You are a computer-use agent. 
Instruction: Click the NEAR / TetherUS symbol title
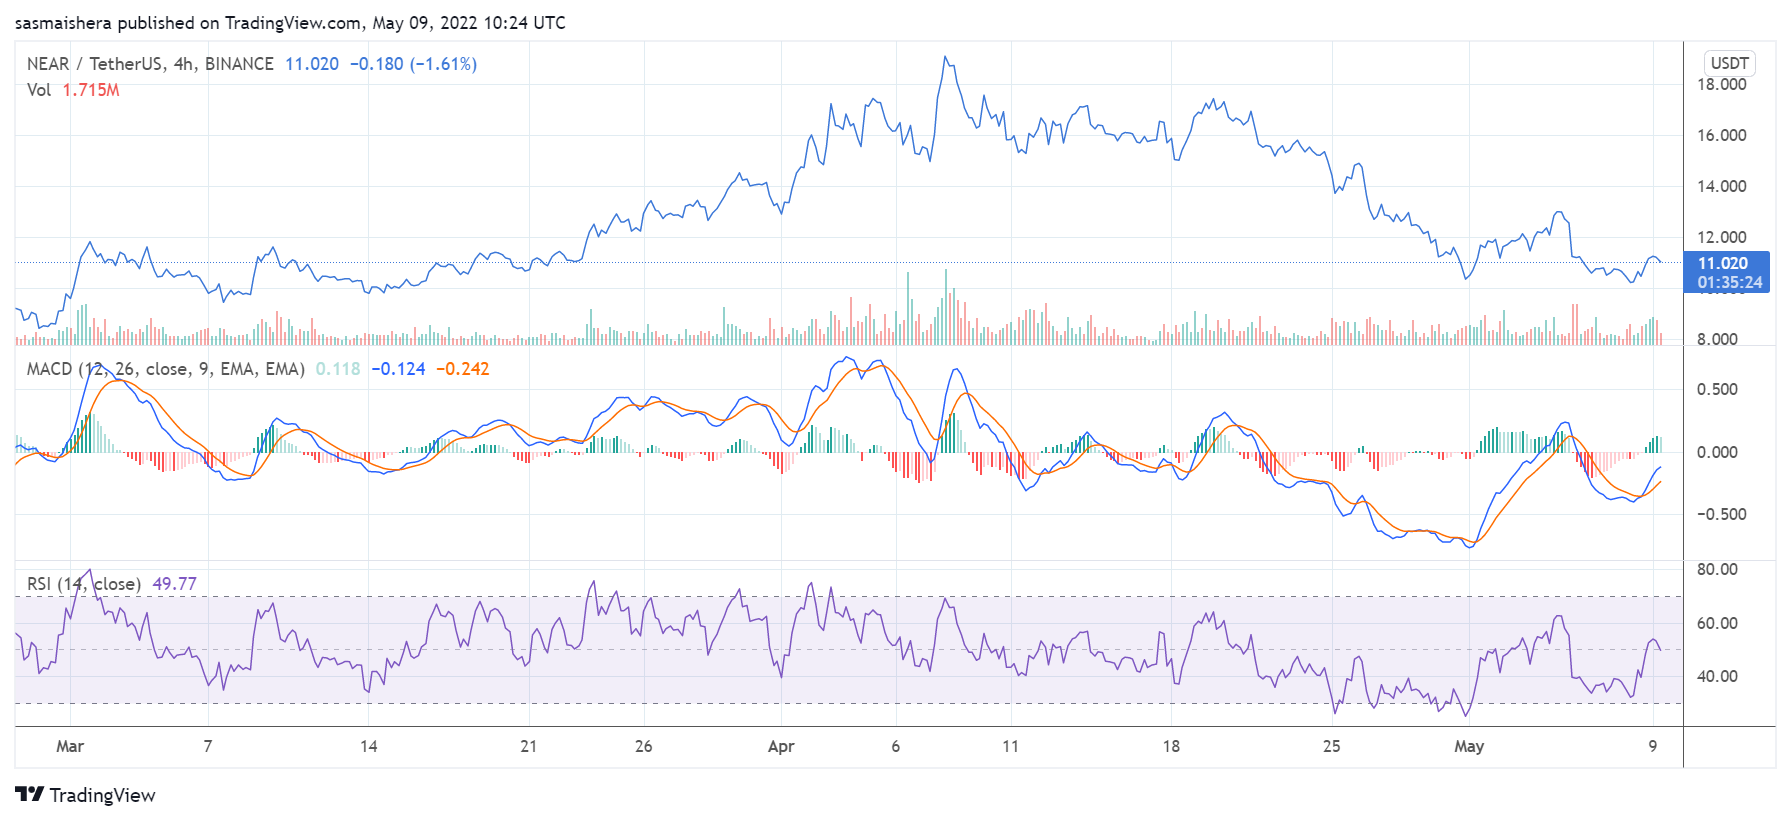150,64
